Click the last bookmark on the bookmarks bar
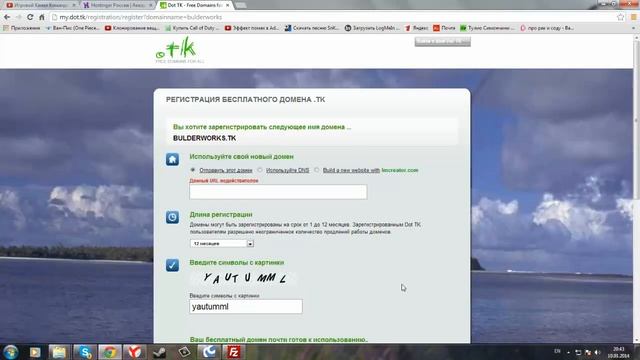Viewport: 640px width, 360px height. click(x=547, y=28)
